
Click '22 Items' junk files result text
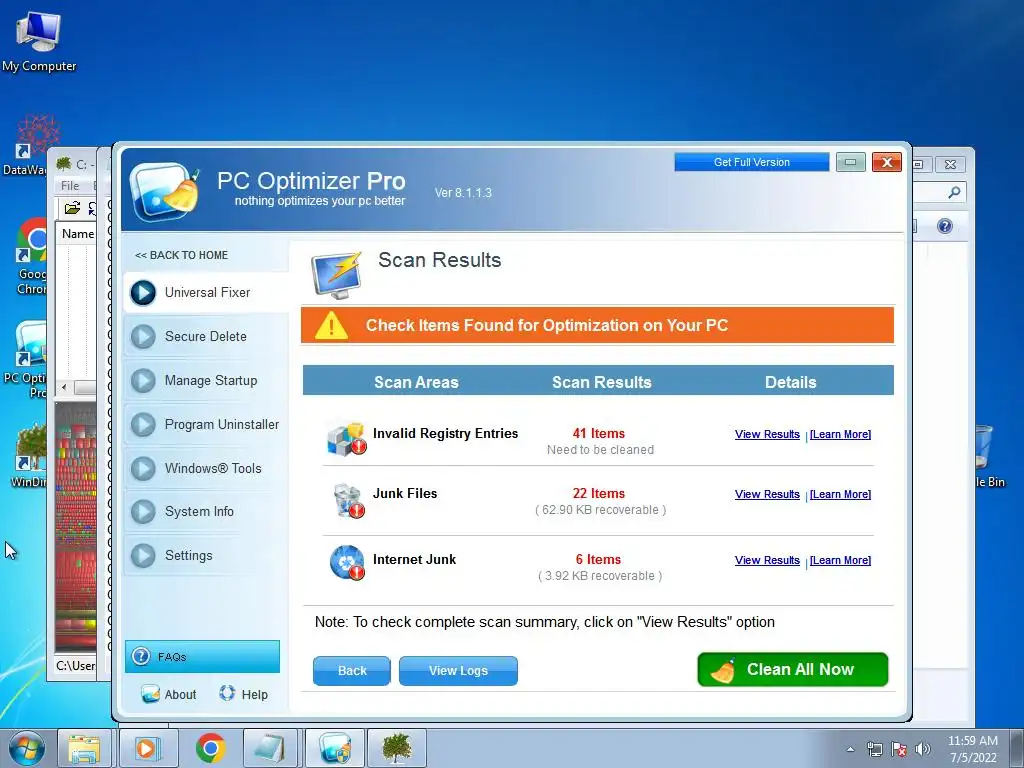(599, 494)
